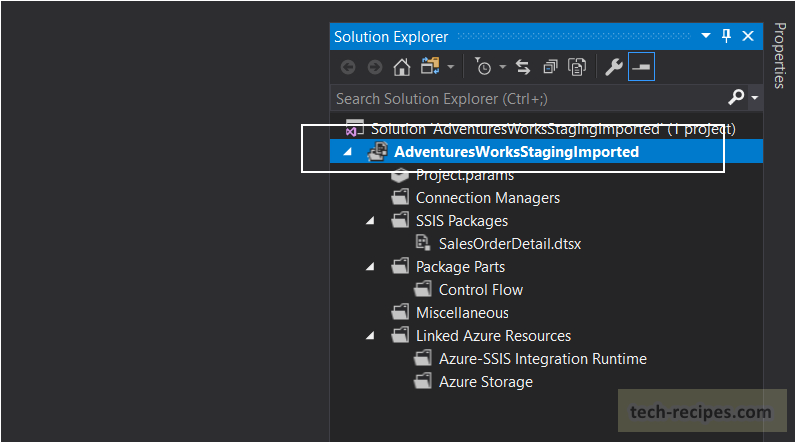Close the Solution Explorer panel
796x443 pixels.
pyautogui.click(x=748, y=36)
